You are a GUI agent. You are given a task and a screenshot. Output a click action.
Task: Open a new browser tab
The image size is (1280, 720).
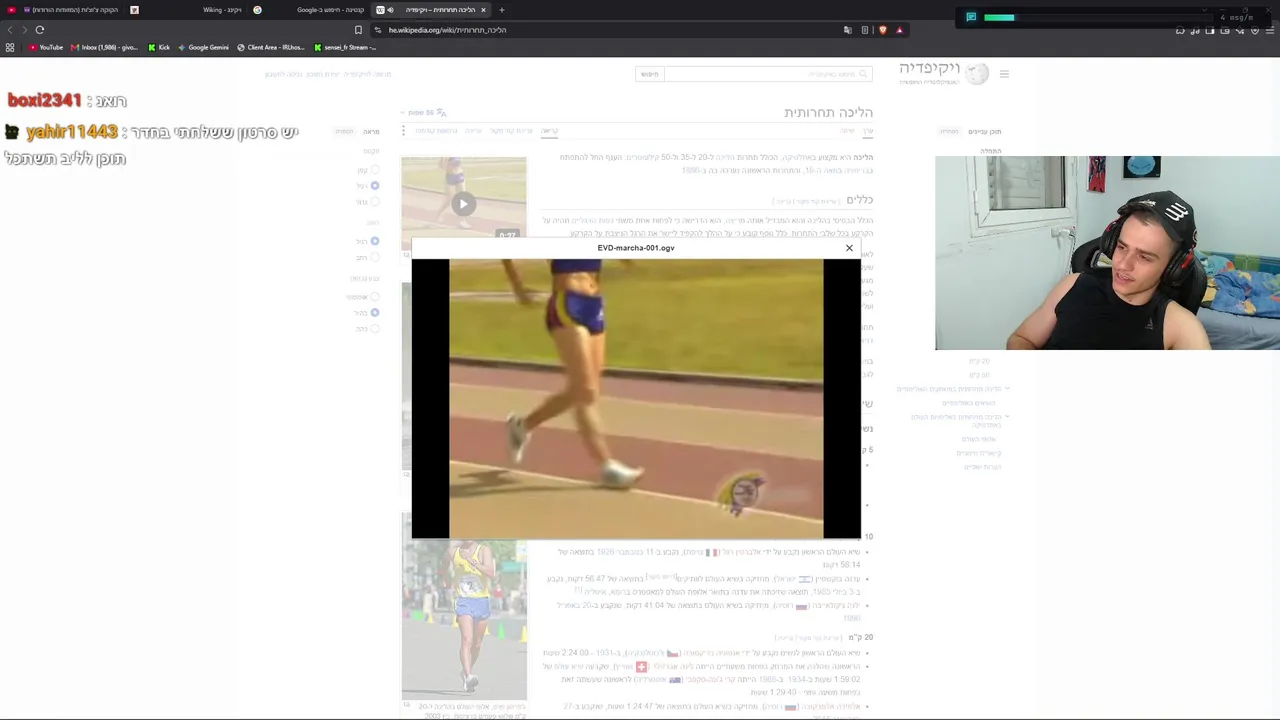[x=502, y=10]
